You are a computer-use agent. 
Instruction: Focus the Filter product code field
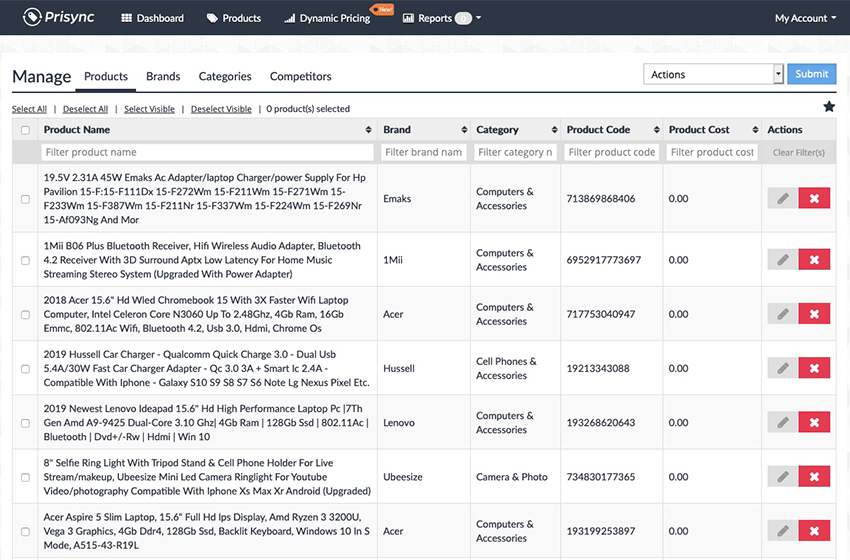point(611,152)
